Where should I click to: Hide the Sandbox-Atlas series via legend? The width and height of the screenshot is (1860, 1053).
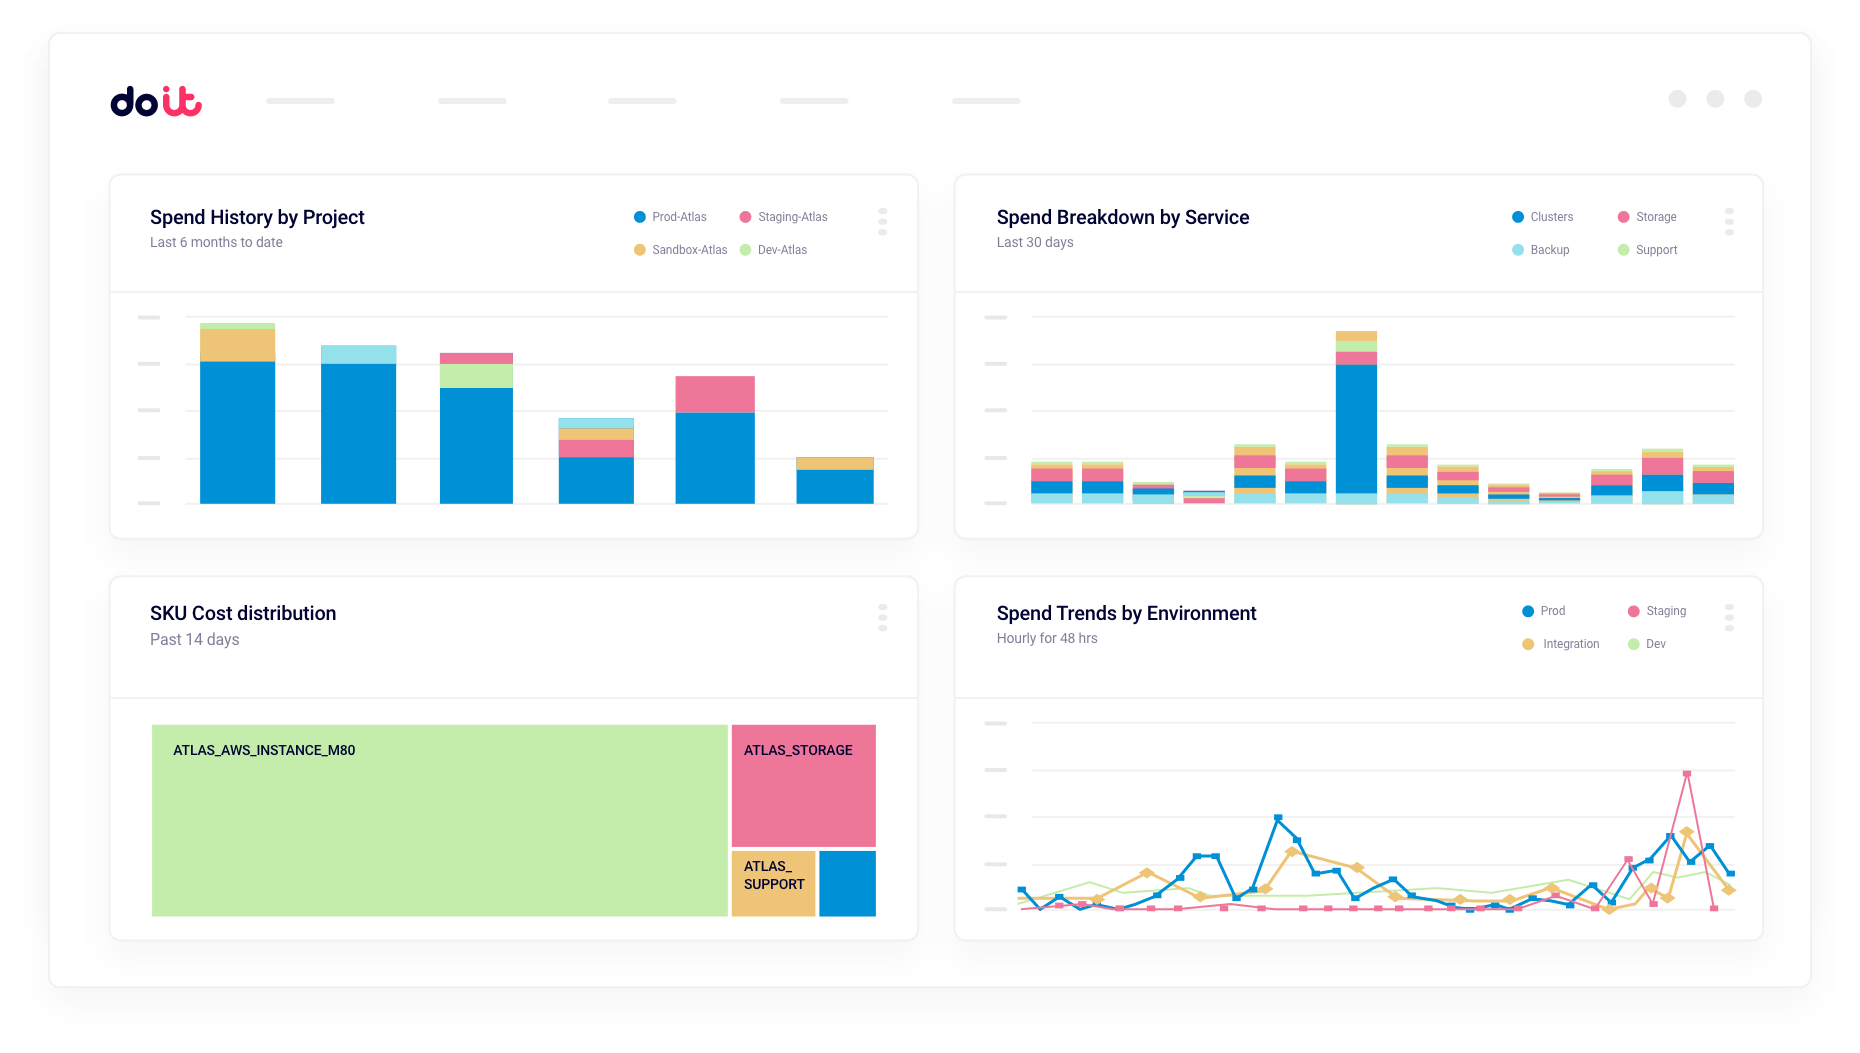pyautogui.click(x=680, y=250)
